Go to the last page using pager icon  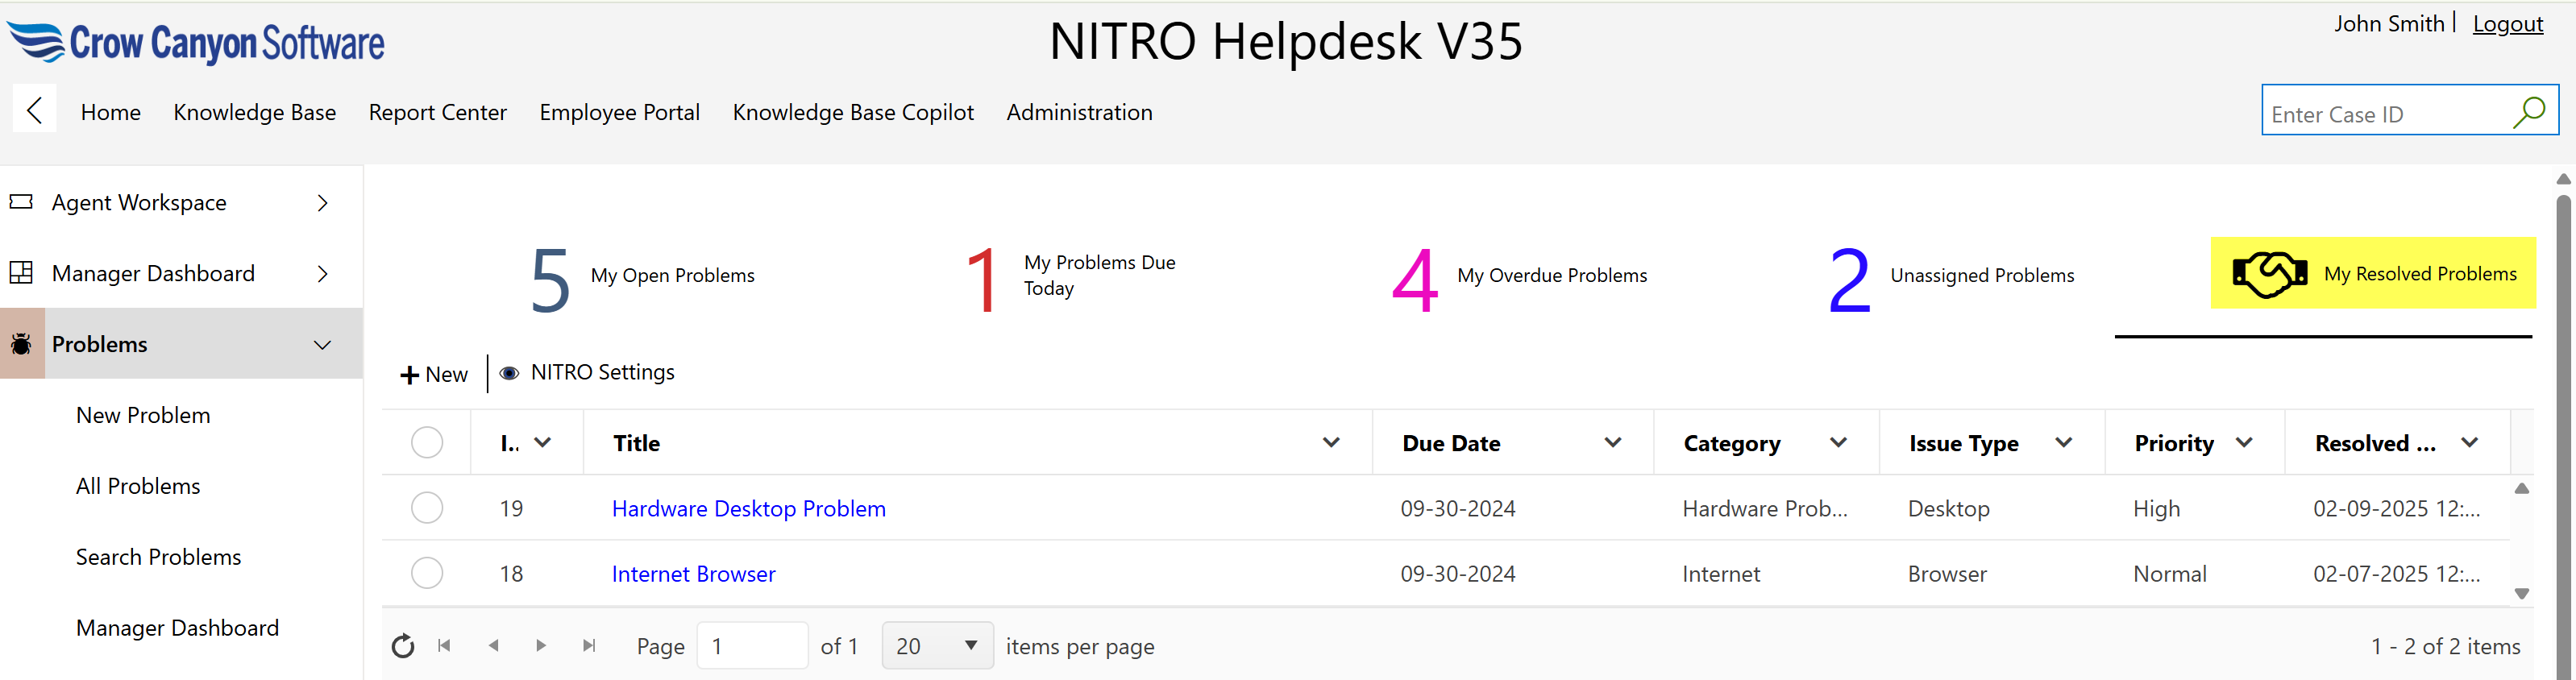coord(589,646)
